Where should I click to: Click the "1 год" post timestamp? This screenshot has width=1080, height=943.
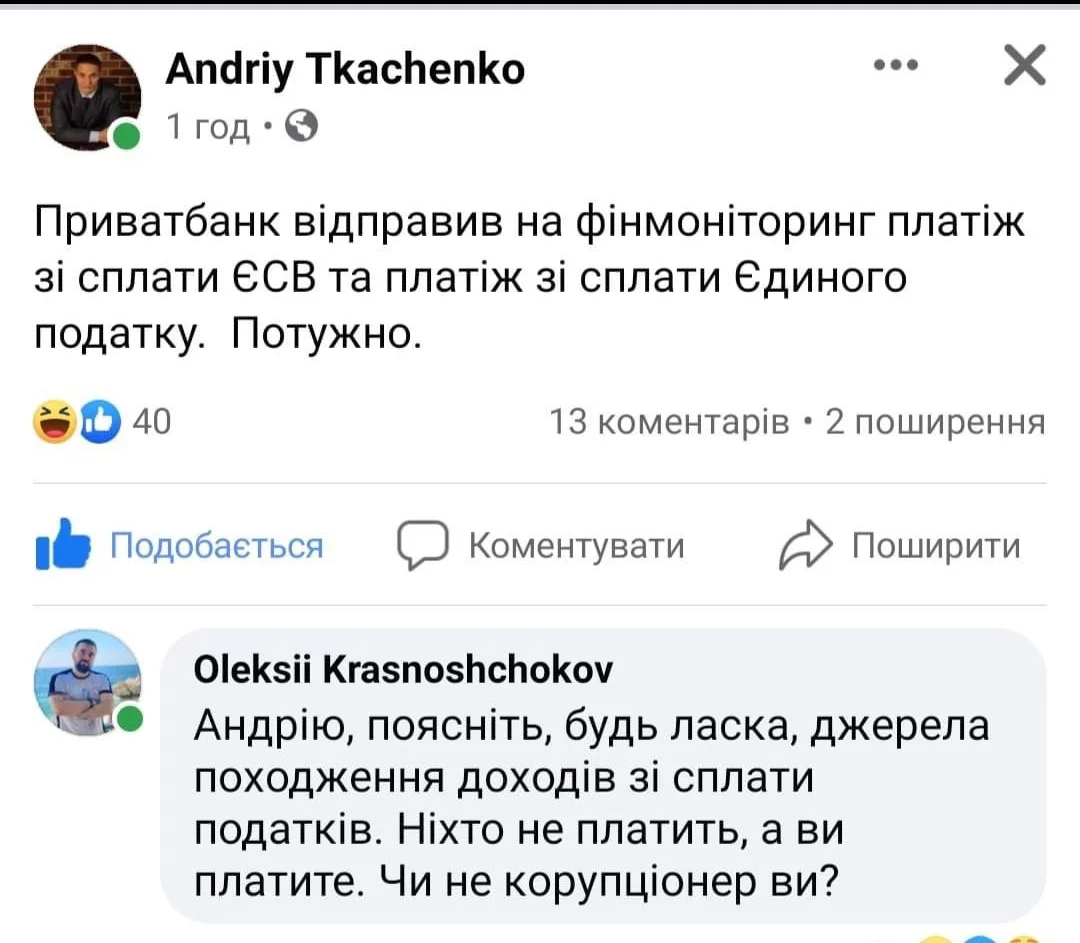point(208,127)
